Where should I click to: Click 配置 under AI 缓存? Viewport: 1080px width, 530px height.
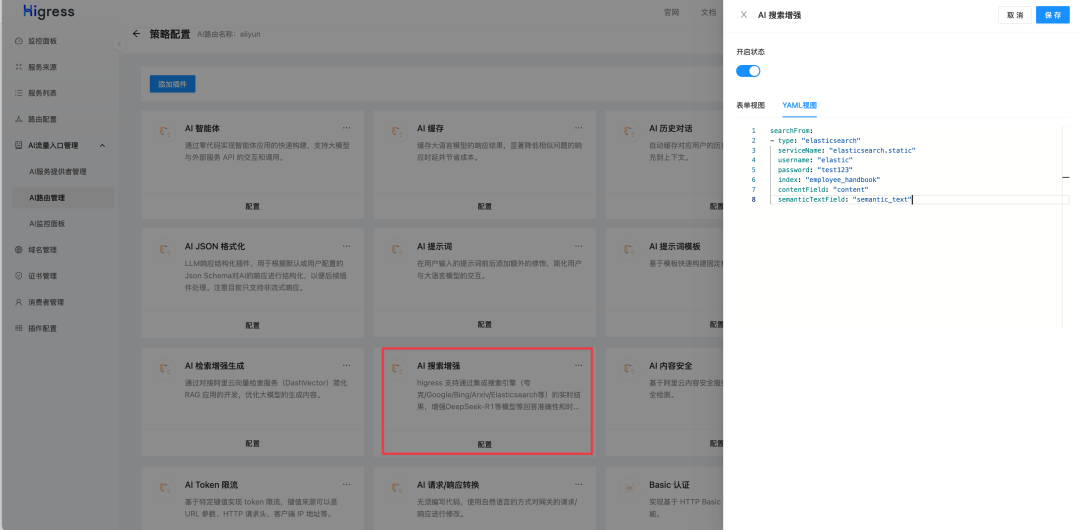485,206
